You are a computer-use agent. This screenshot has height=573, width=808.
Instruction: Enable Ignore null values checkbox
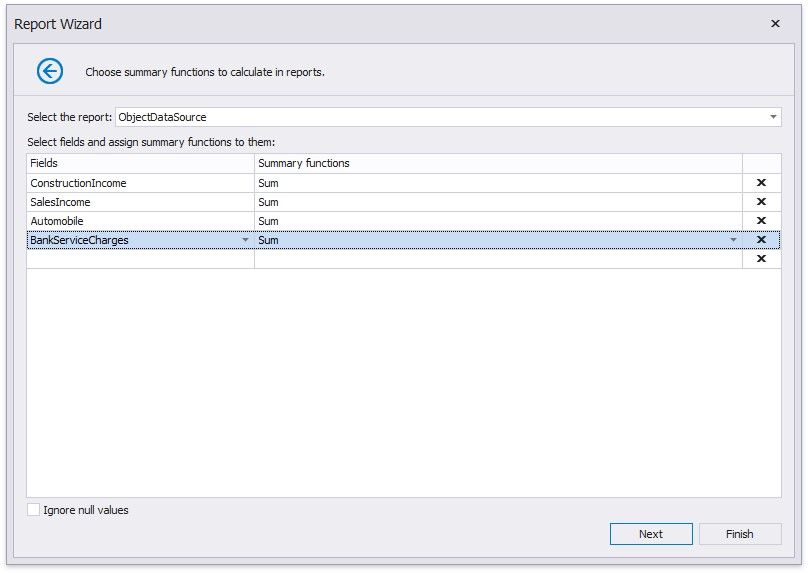(34, 510)
